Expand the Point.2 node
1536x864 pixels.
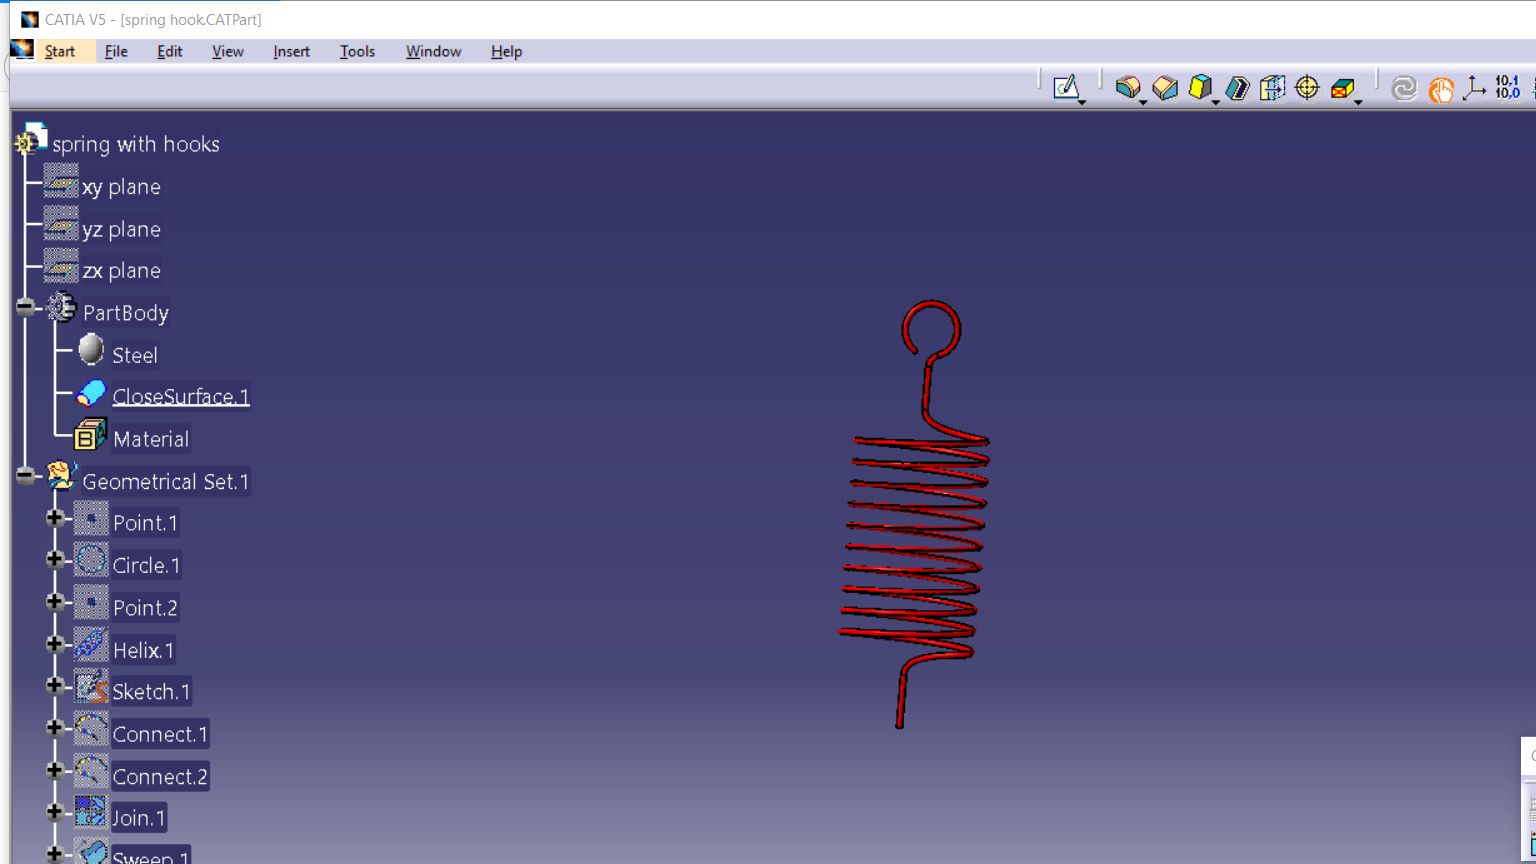coord(55,602)
